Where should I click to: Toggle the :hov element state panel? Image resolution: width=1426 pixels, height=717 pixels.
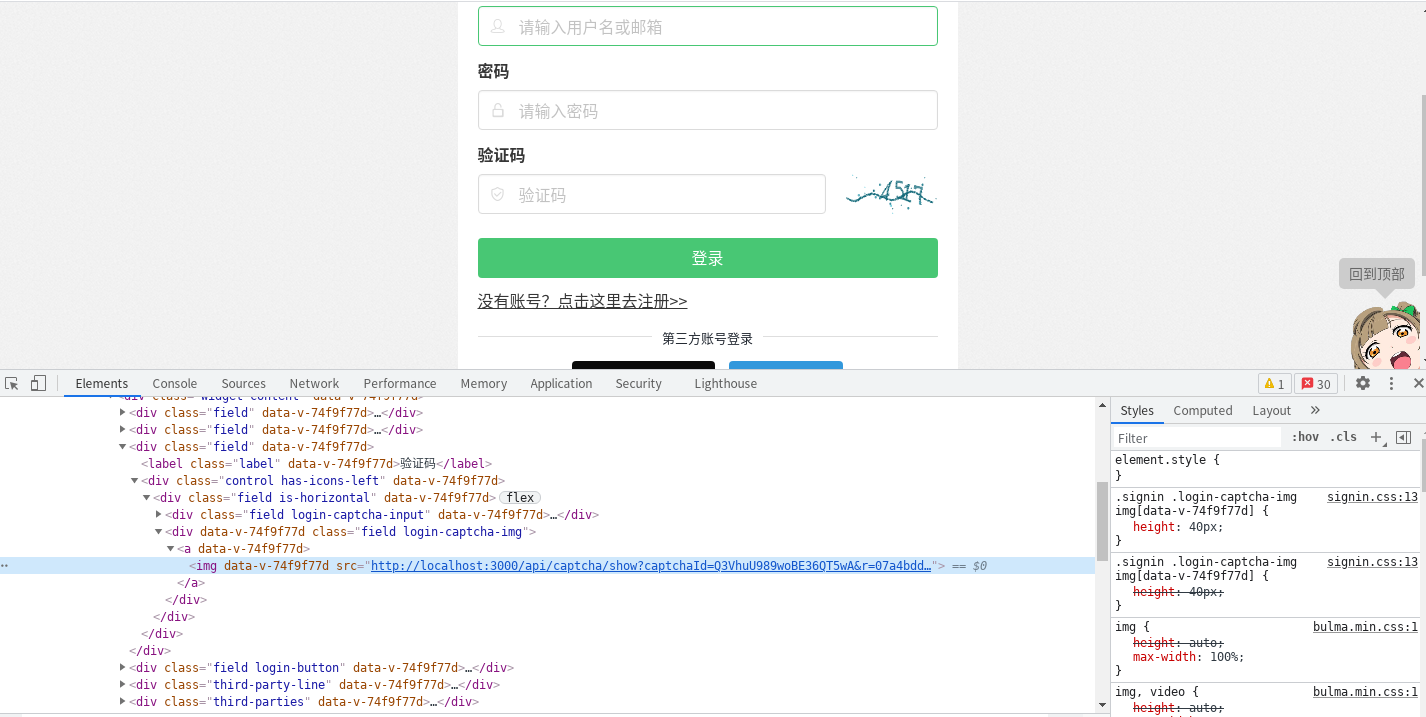point(1305,437)
